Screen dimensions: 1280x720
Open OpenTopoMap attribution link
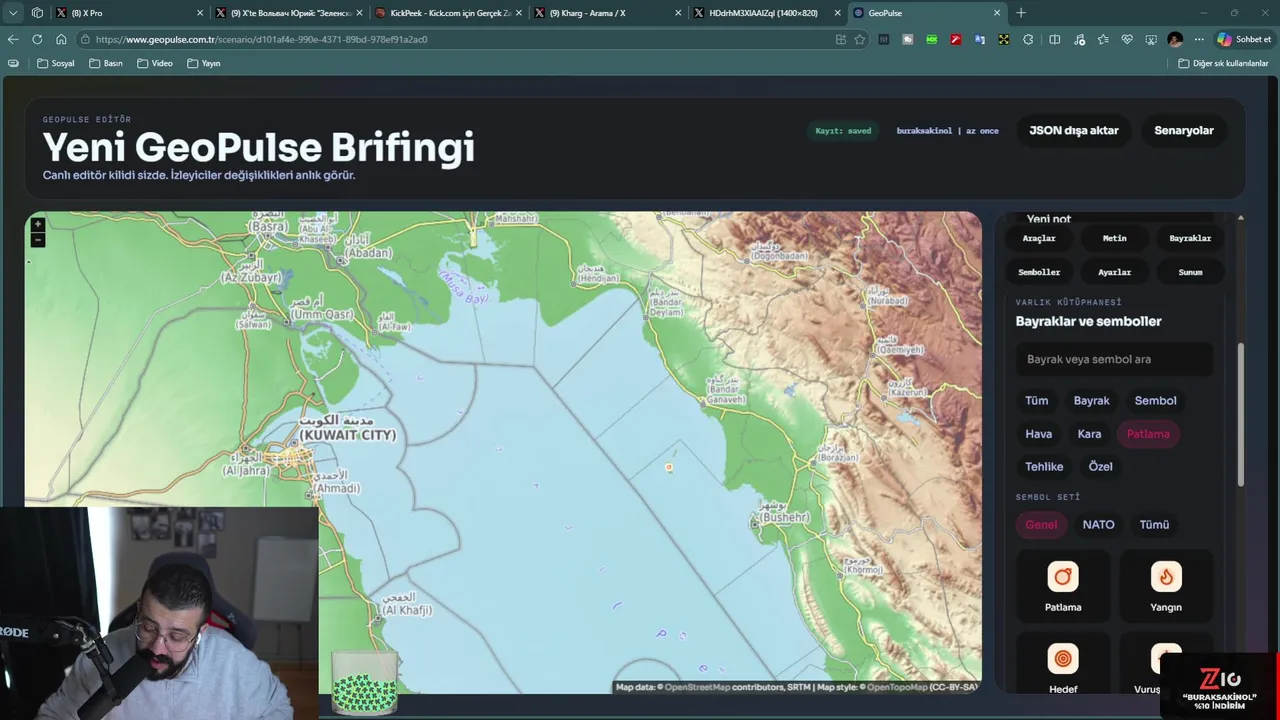(897, 687)
